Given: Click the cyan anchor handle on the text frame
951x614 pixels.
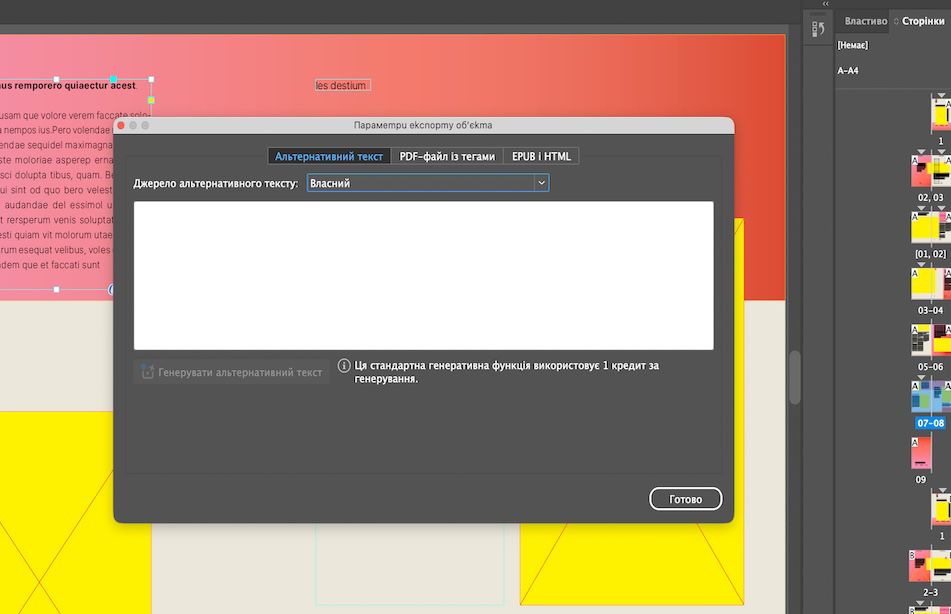Looking at the screenshot, I should (113, 79).
